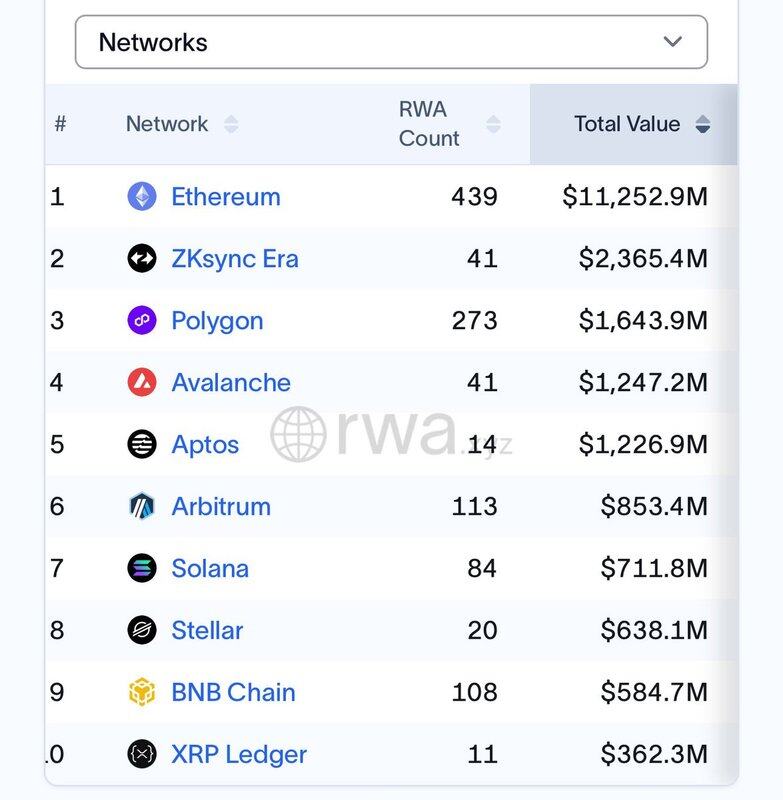Click the purple Polygon logo icon
783x800 pixels.
pos(142,320)
